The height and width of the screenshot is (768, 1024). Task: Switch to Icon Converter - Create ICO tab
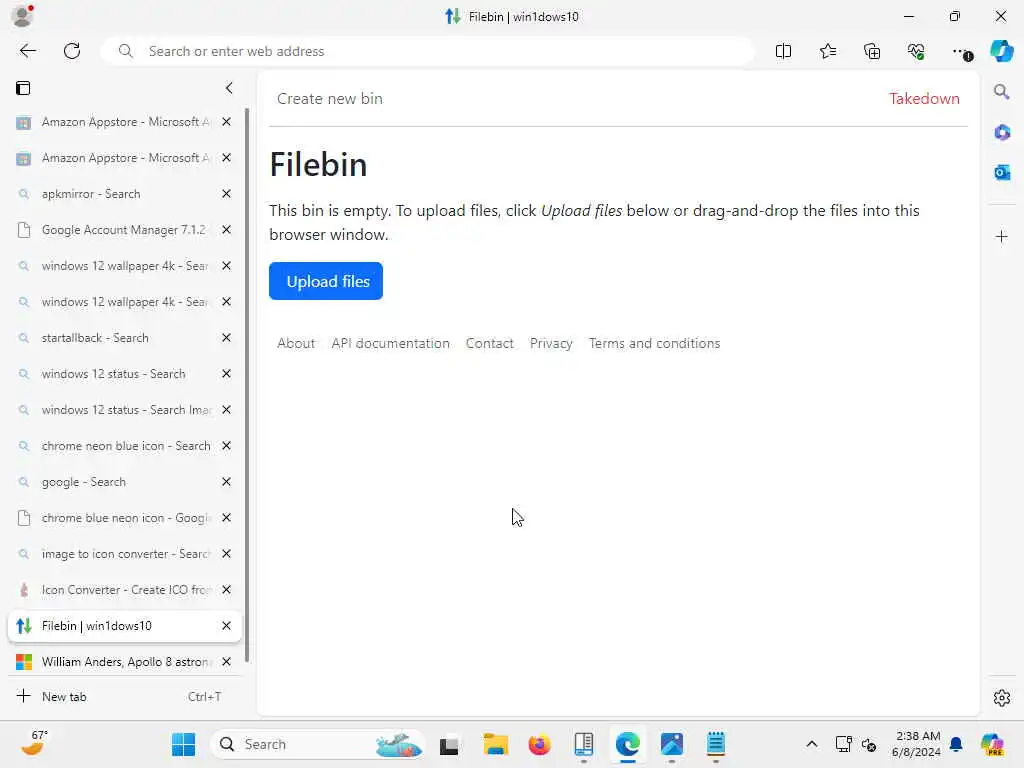pos(124,590)
